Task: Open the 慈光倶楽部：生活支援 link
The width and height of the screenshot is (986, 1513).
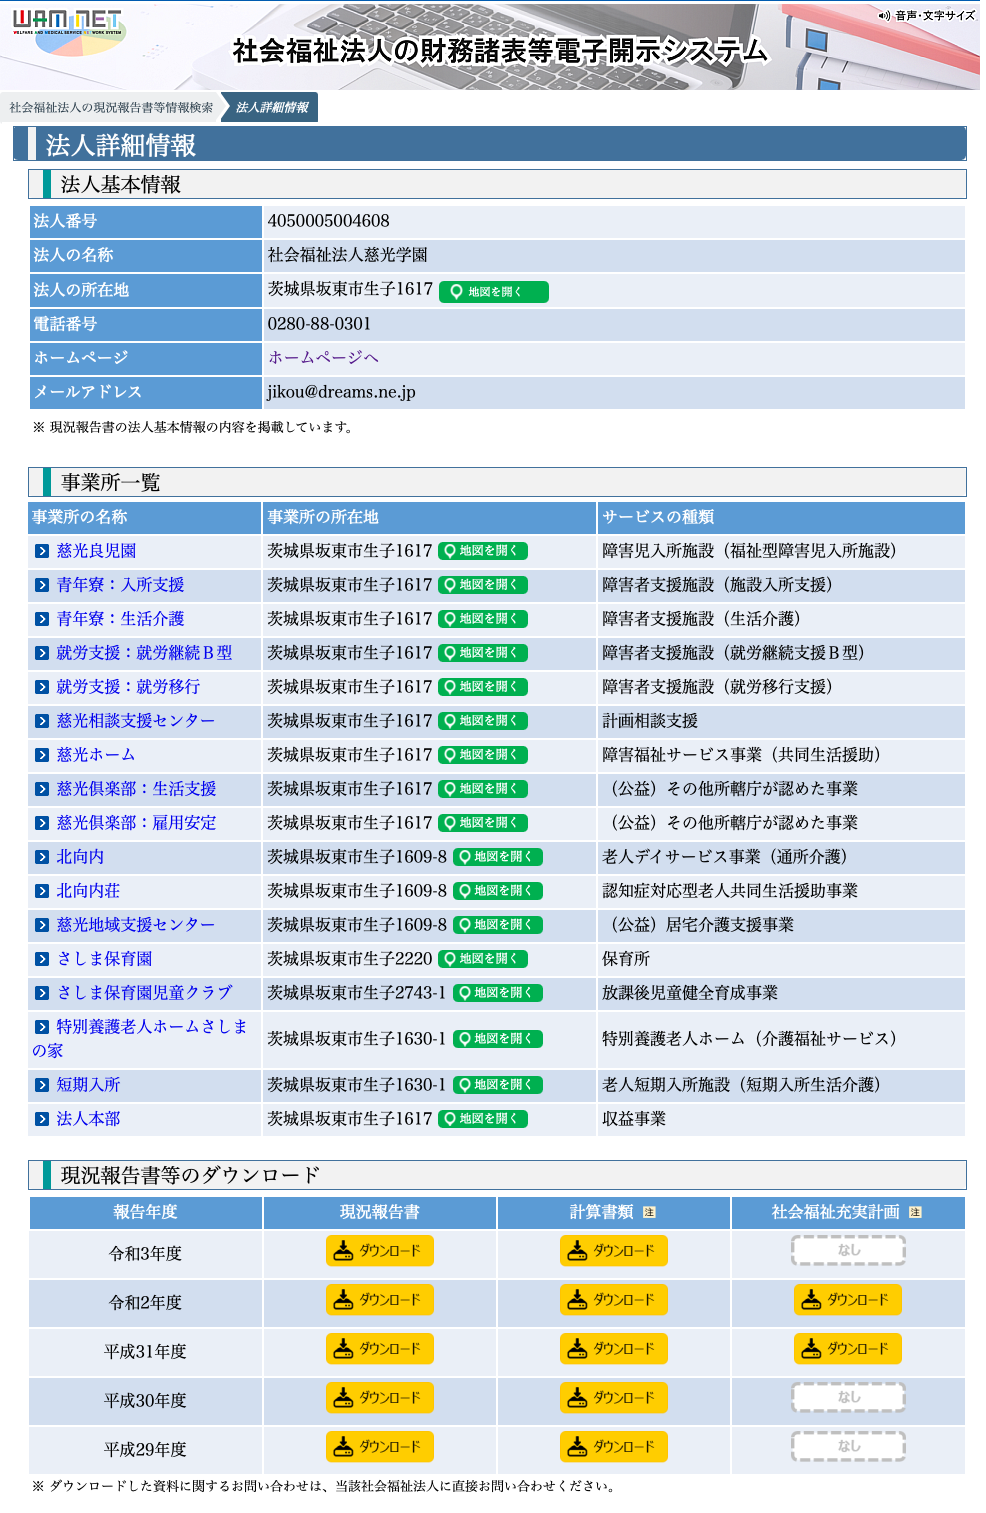Action: 136,789
